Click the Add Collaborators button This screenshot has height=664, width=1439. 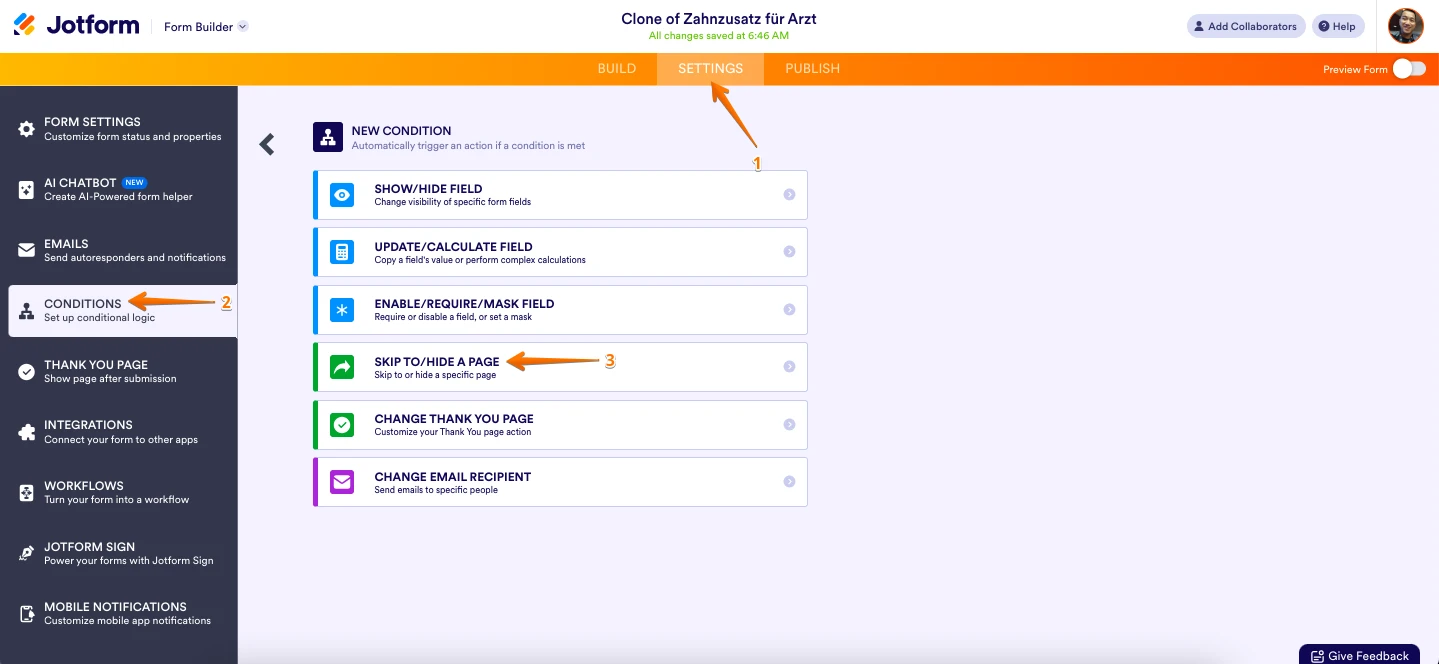(x=1245, y=27)
